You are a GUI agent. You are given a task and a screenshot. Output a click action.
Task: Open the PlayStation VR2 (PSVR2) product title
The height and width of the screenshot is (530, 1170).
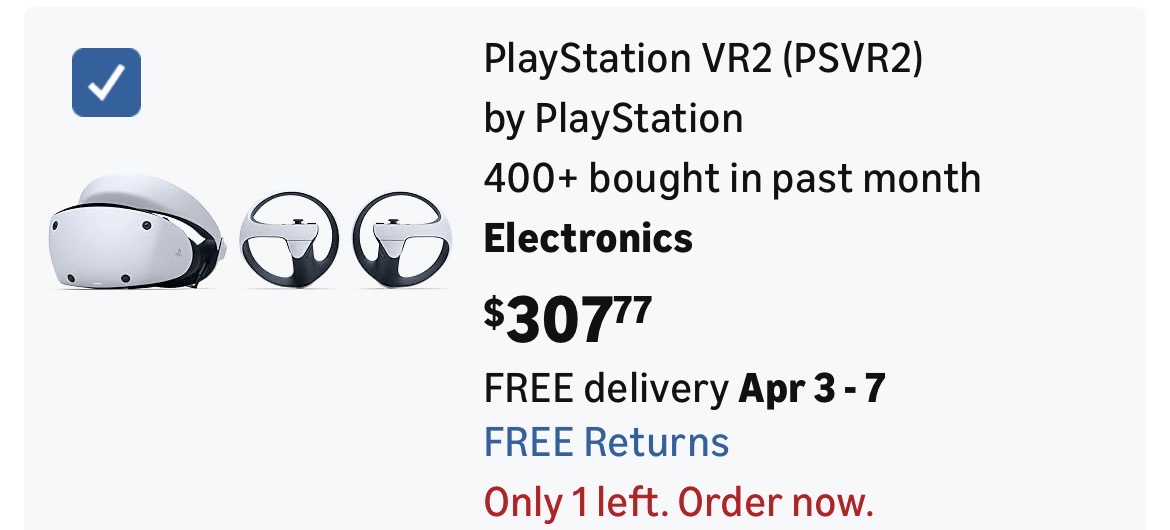click(x=702, y=59)
